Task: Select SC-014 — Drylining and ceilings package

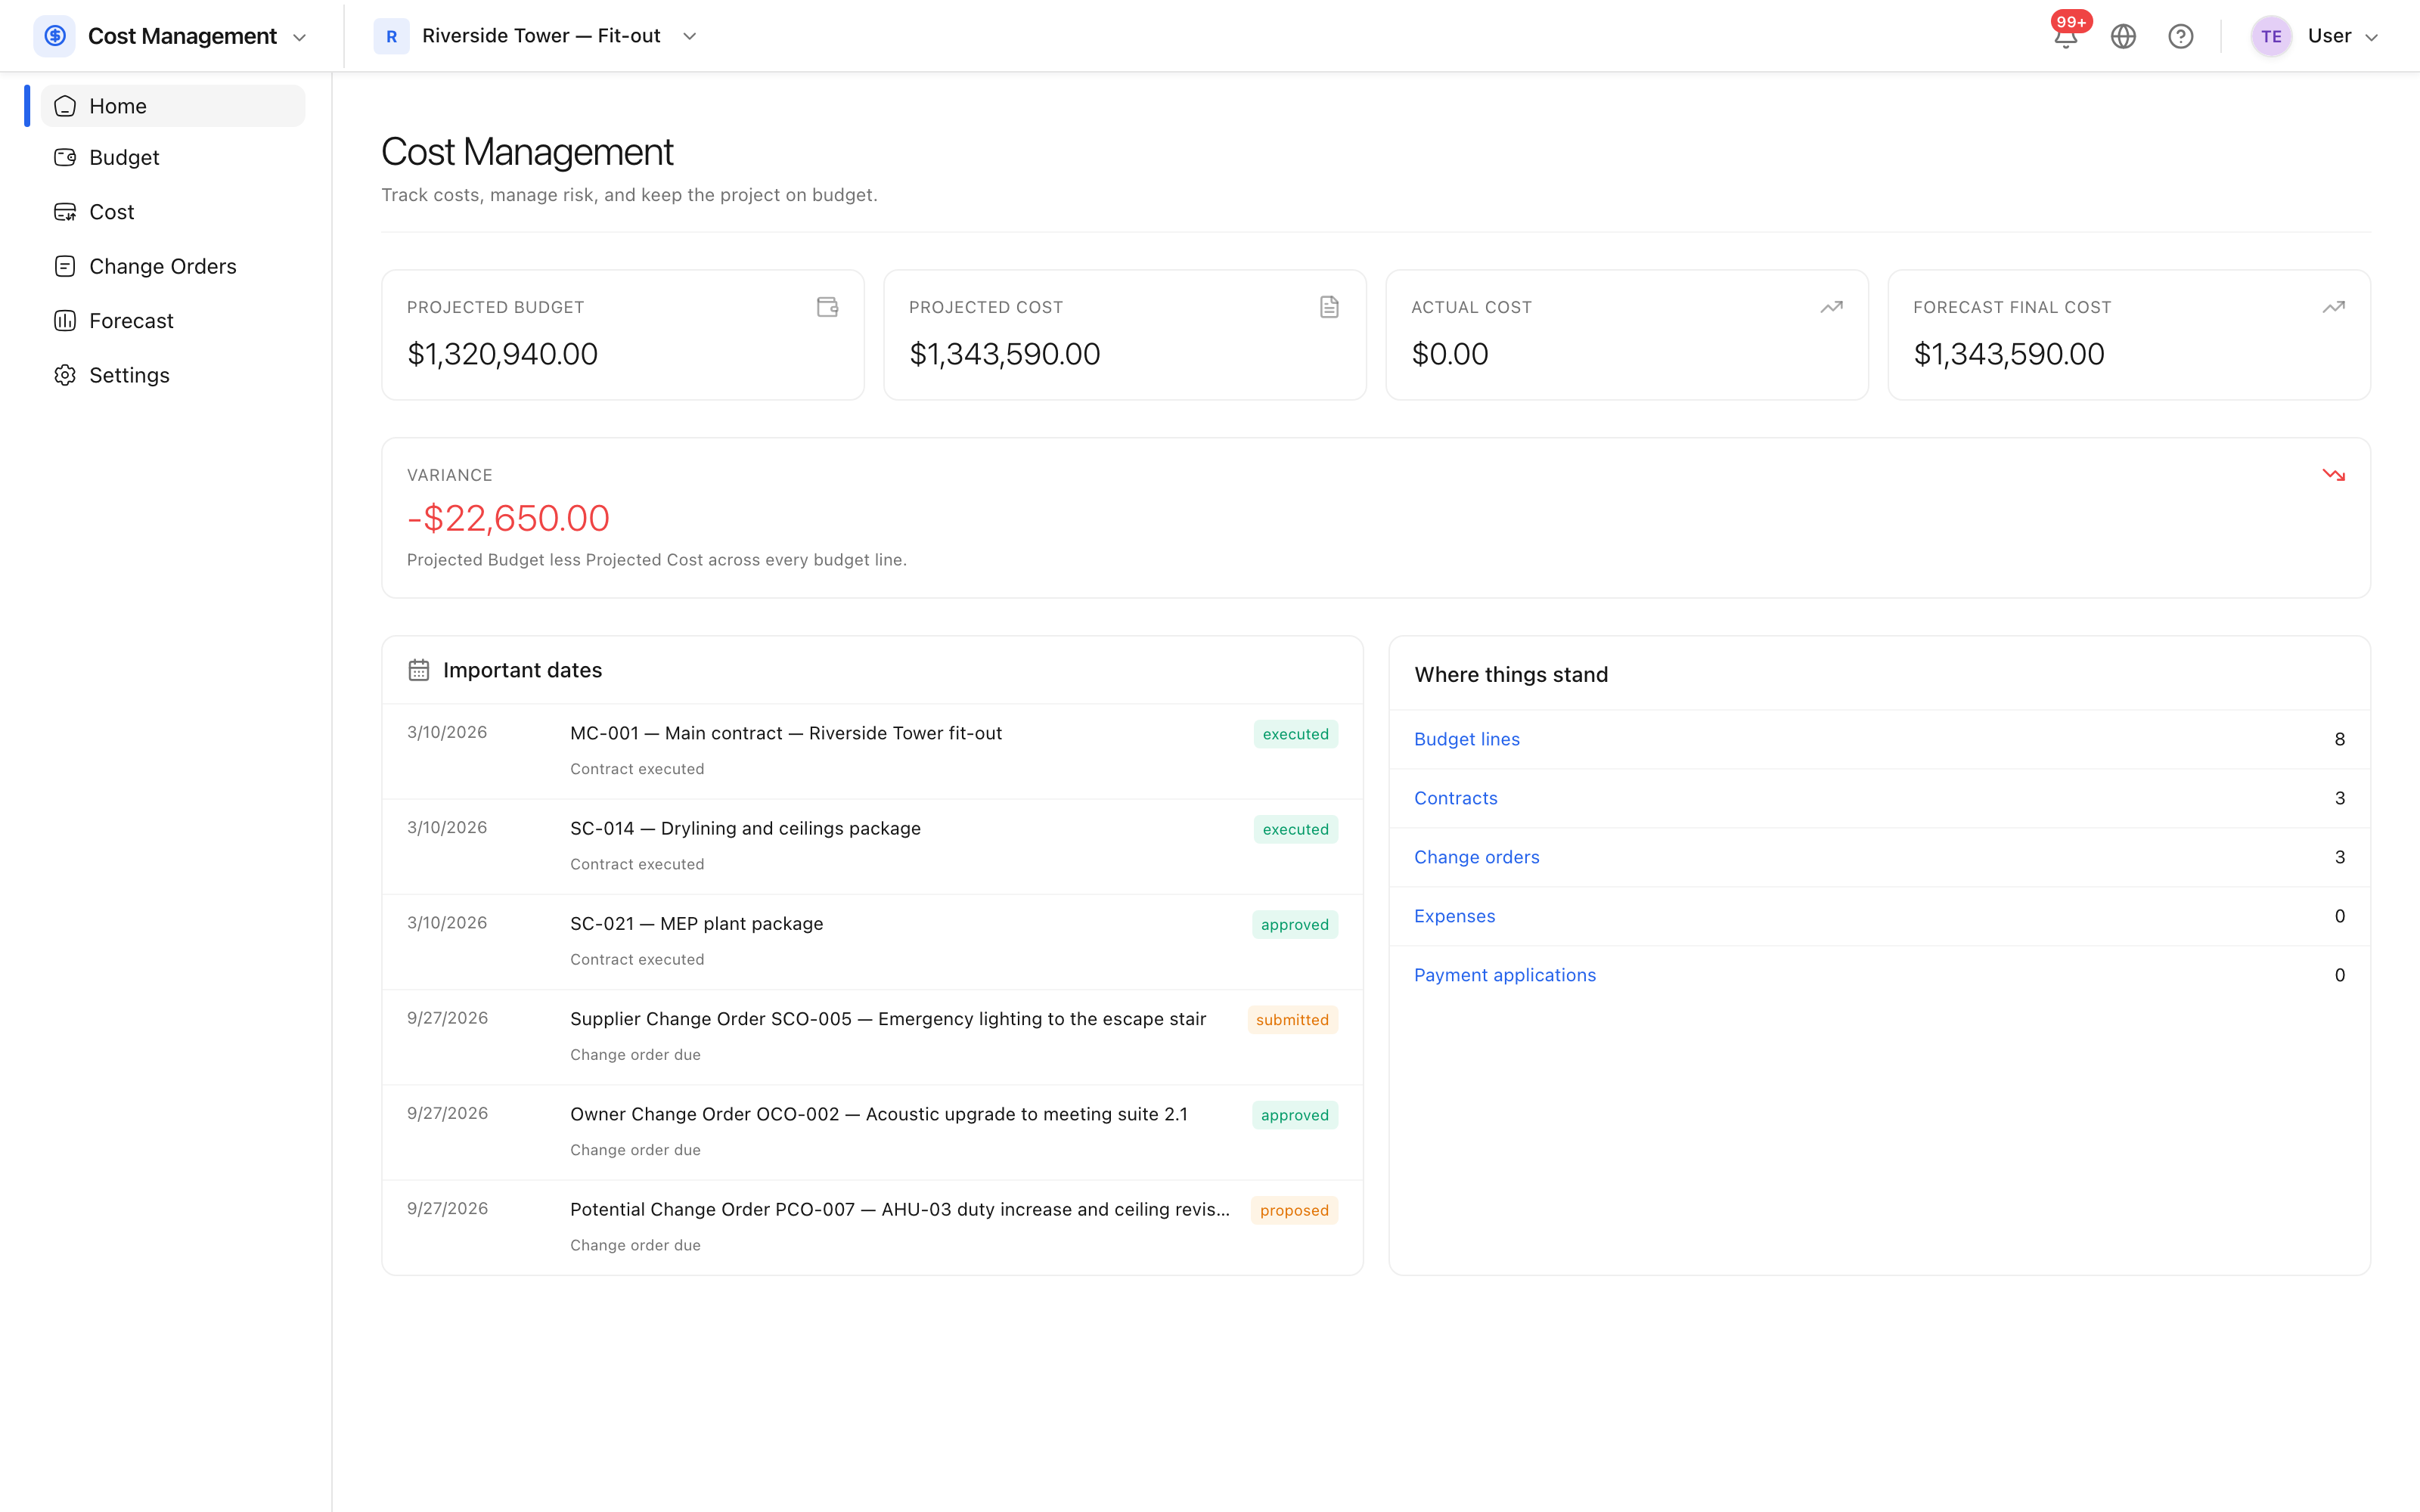Action: [745, 828]
